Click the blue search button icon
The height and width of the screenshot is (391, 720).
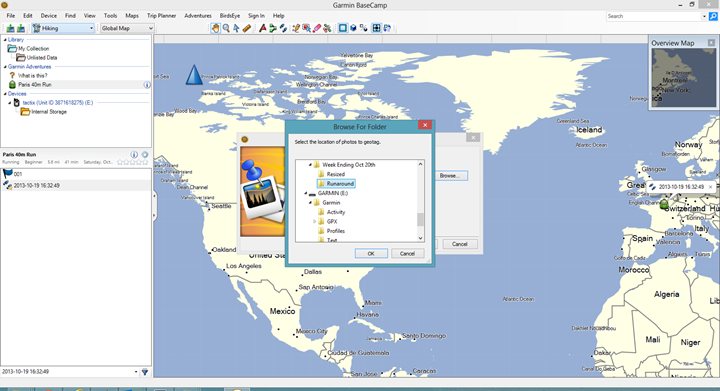pos(713,16)
